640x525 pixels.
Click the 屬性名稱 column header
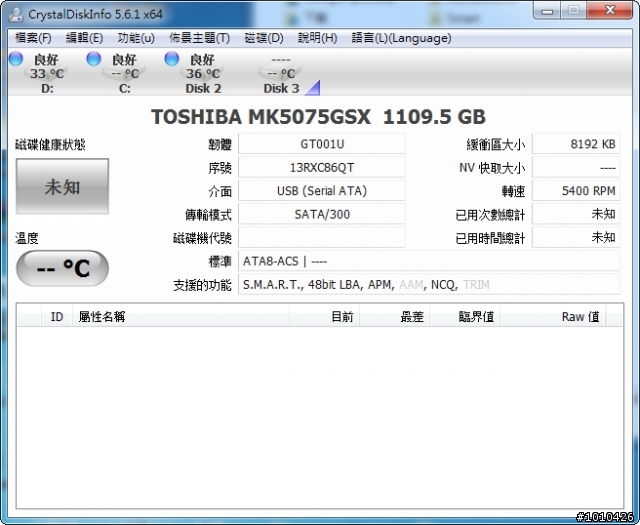[x=181, y=316]
